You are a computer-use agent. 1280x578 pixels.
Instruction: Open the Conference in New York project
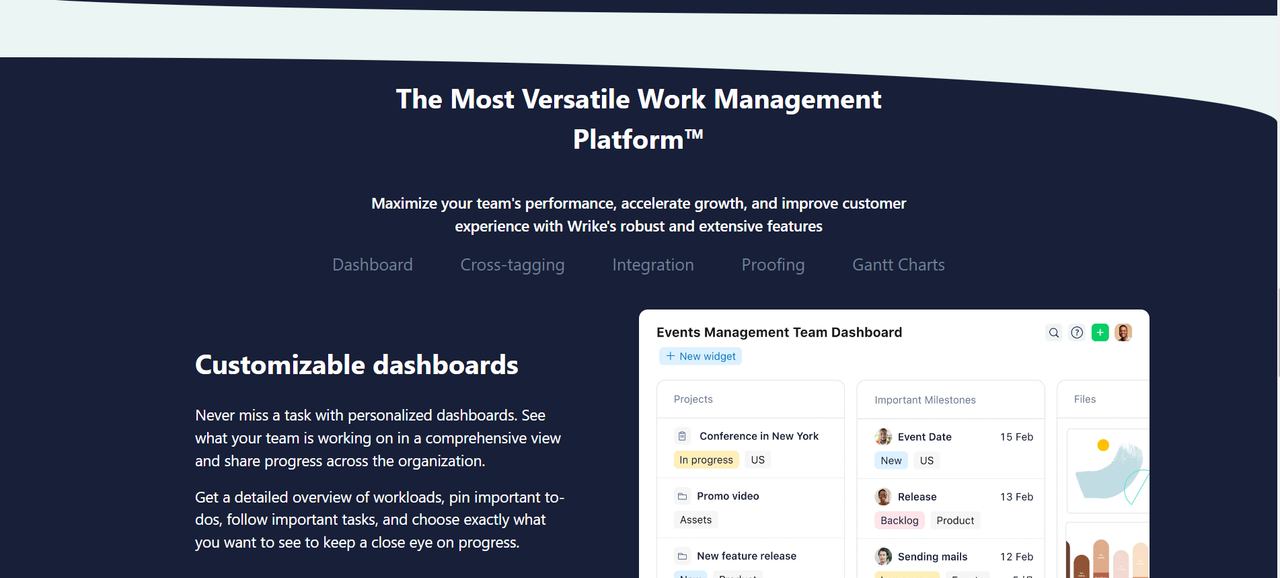click(x=759, y=436)
